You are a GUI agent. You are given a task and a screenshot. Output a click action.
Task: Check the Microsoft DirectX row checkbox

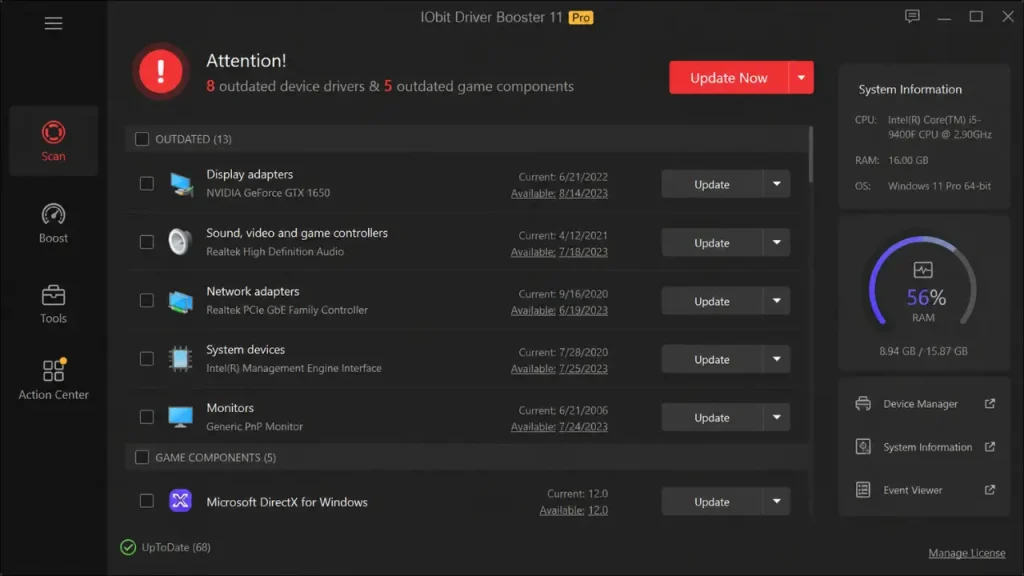[147, 501]
